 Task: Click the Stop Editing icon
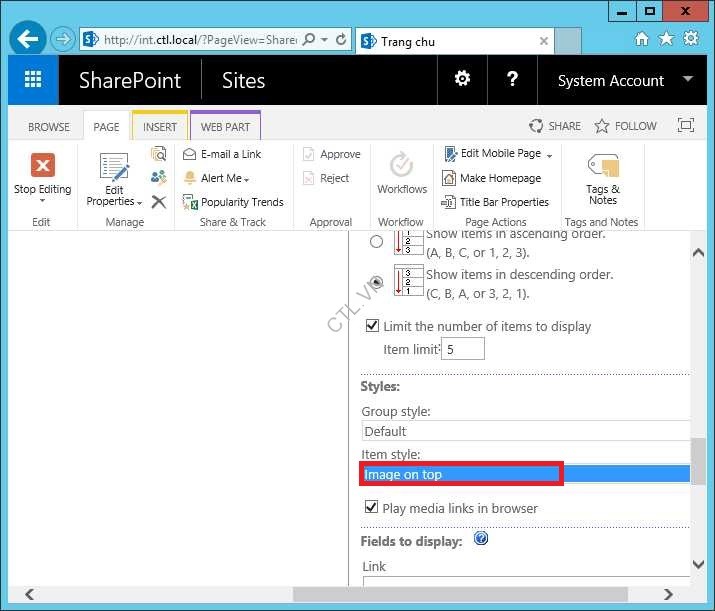click(x=42, y=166)
